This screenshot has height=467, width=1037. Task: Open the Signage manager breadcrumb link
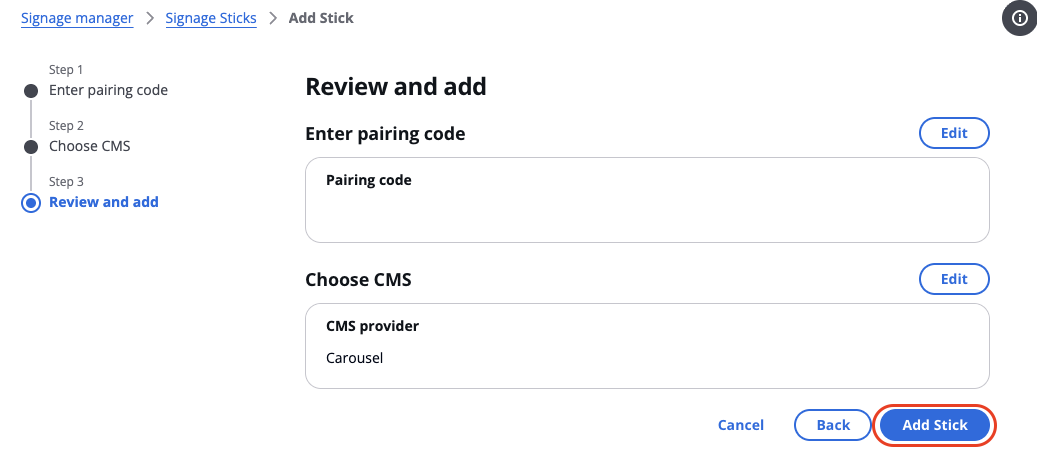(77, 18)
